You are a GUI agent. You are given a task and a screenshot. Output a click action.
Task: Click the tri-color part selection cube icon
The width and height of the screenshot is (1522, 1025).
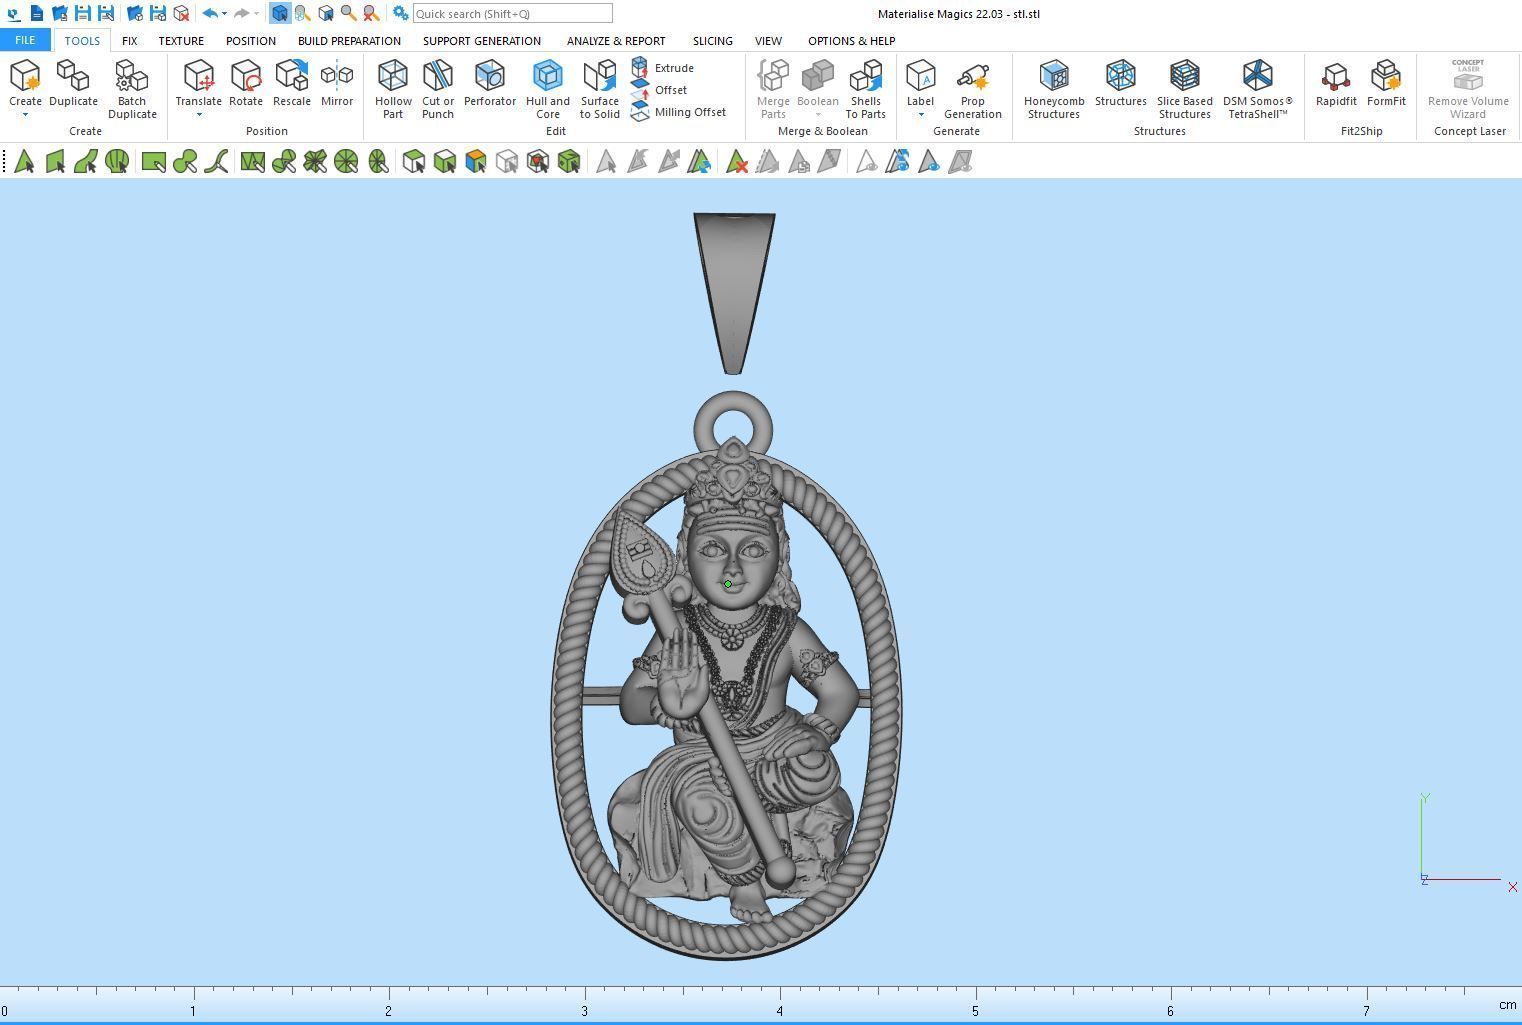[476, 162]
